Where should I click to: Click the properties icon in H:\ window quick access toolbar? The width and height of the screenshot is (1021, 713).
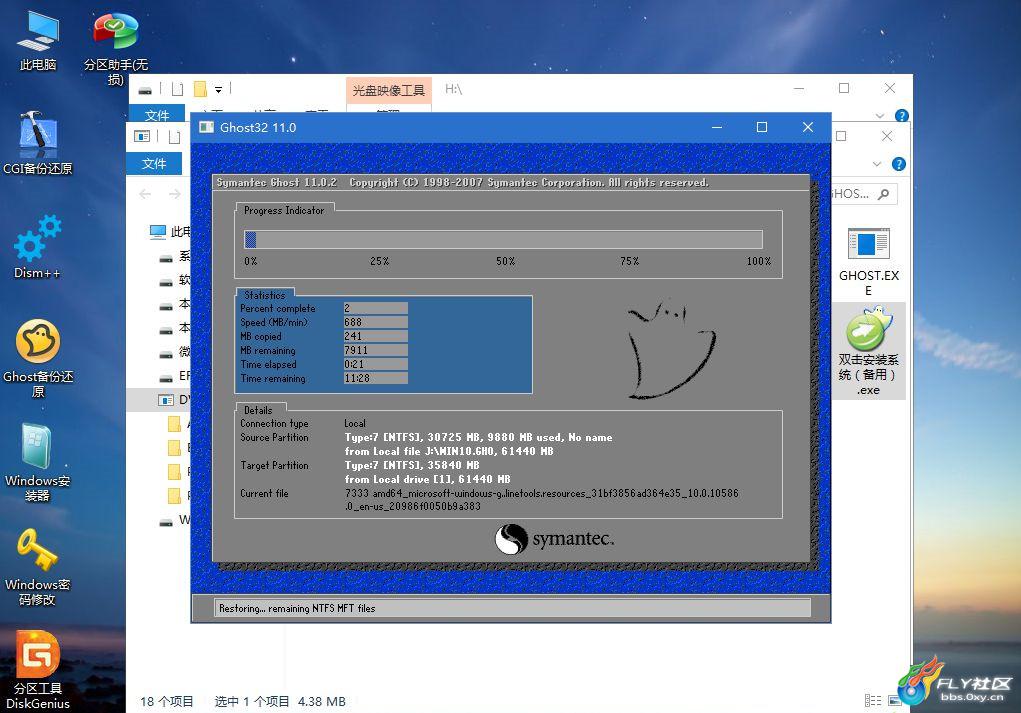(x=177, y=89)
